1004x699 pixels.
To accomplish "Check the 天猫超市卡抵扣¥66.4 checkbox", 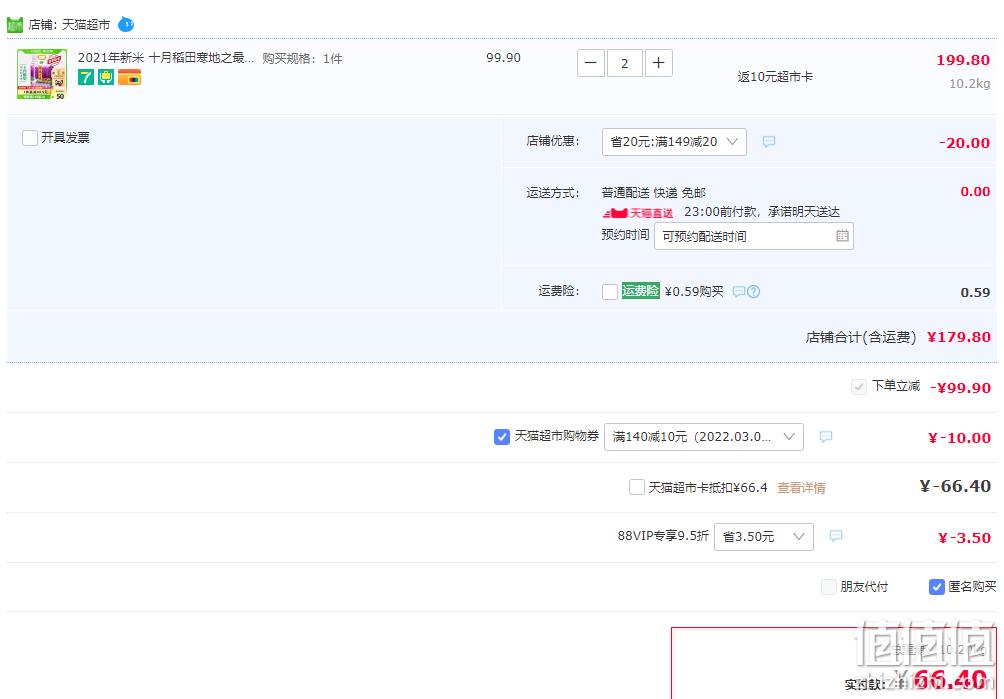I will click(x=636, y=487).
